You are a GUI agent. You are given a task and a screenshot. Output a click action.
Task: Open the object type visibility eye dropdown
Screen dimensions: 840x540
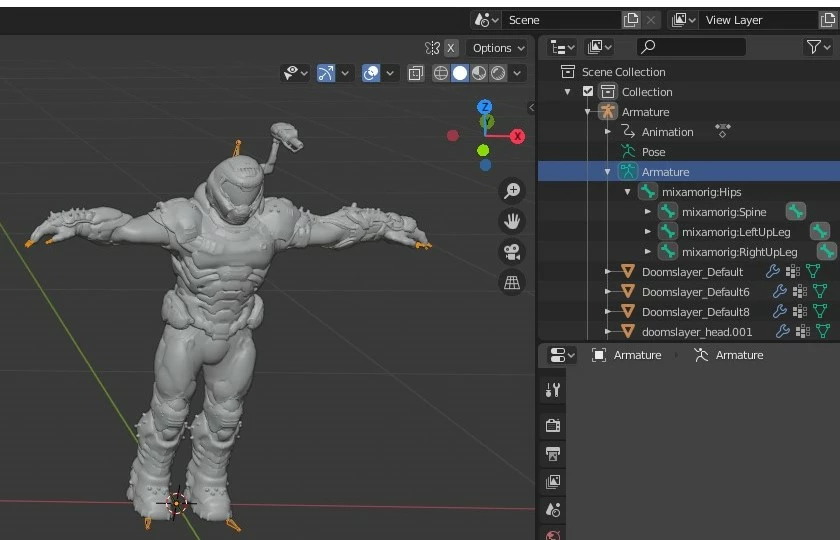(x=295, y=73)
